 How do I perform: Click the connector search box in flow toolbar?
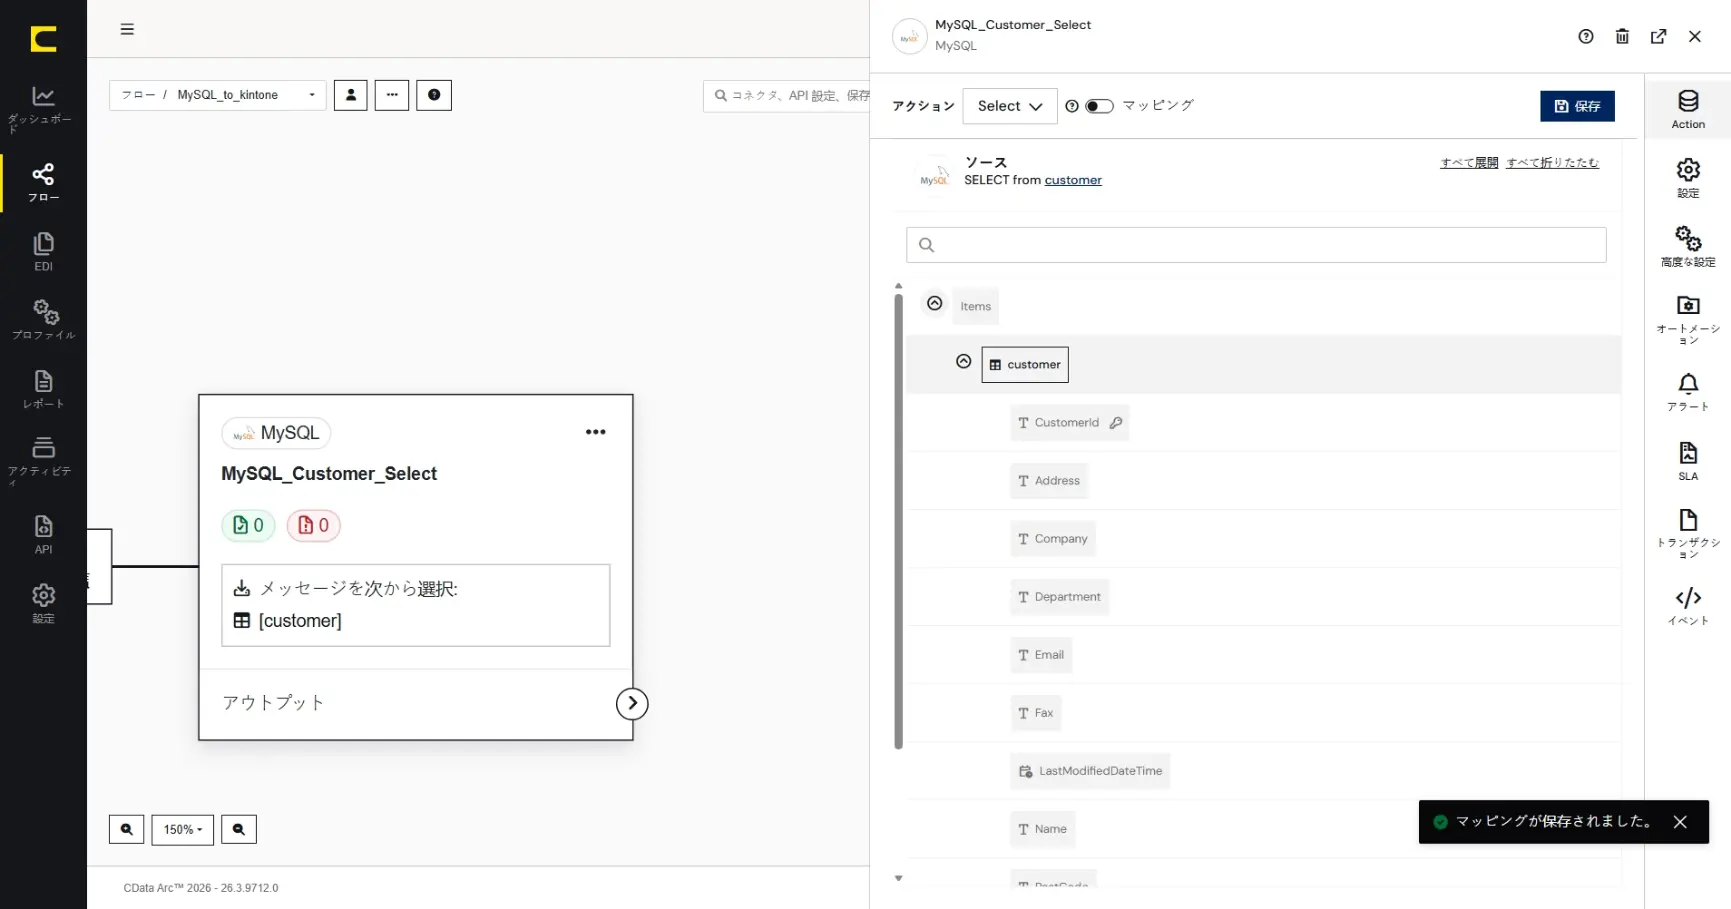click(x=787, y=96)
